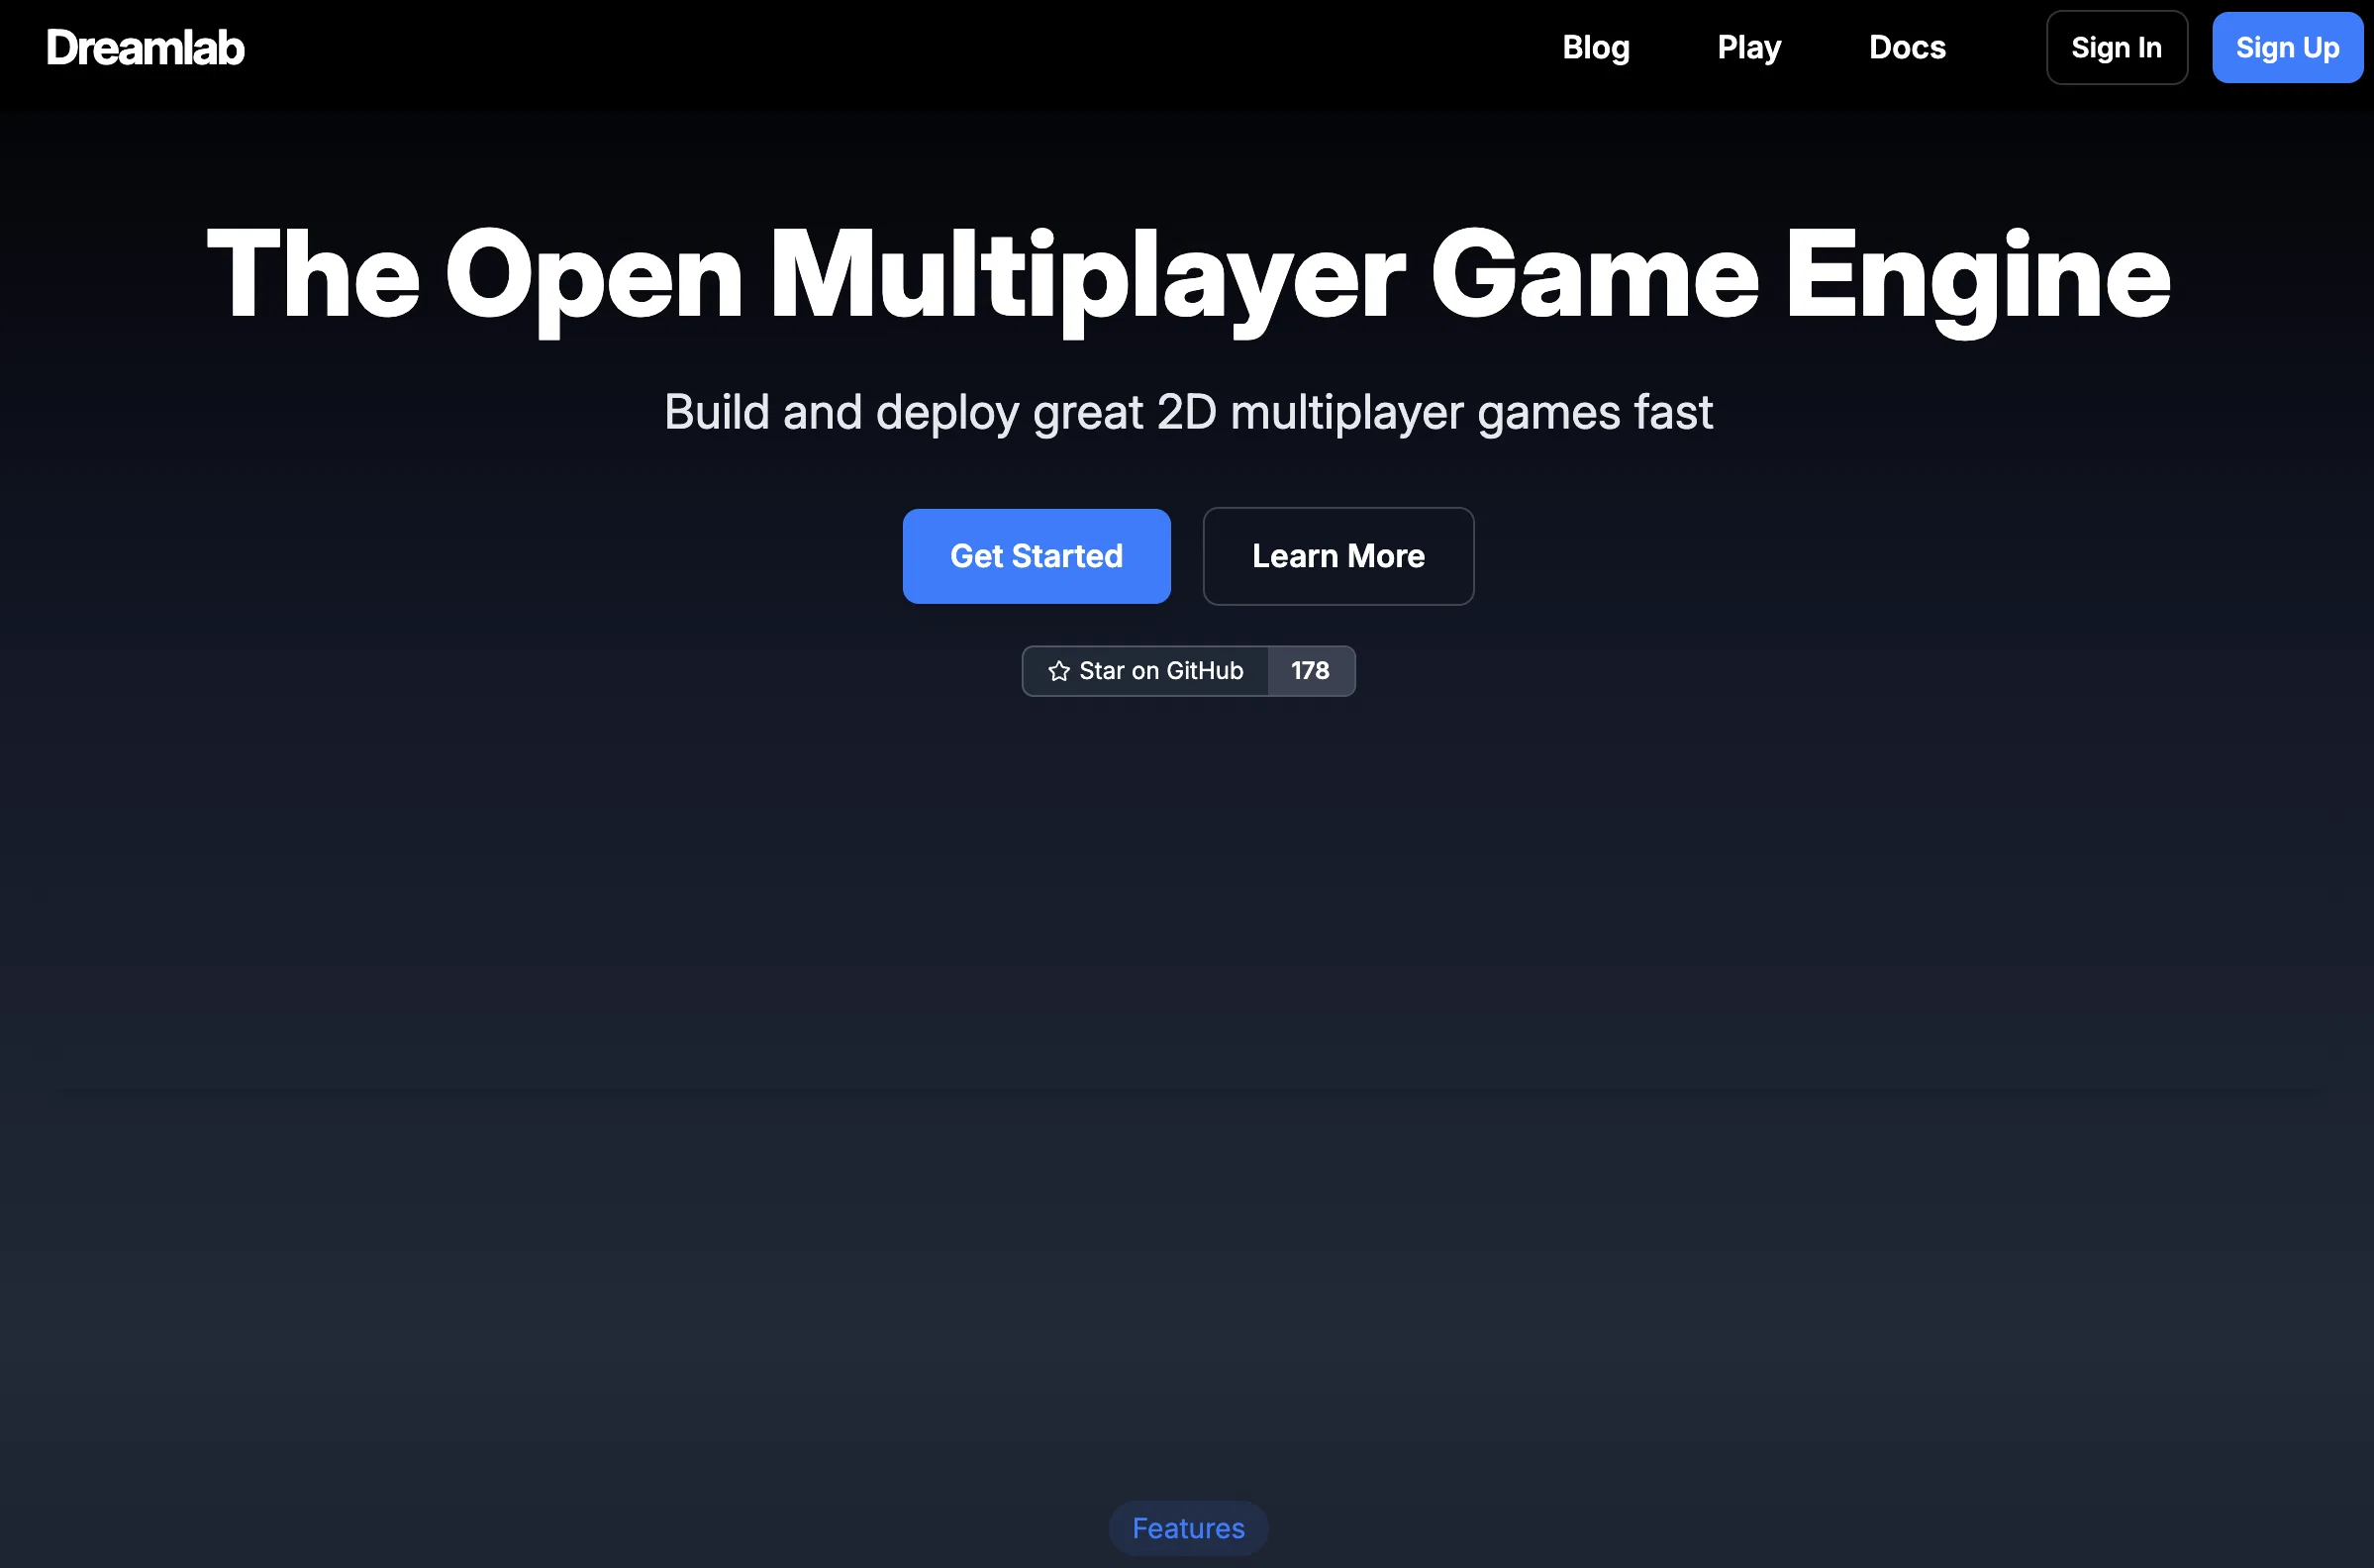Click the Sign In button
2374x1568 pixels.
tap(2117, 48)
